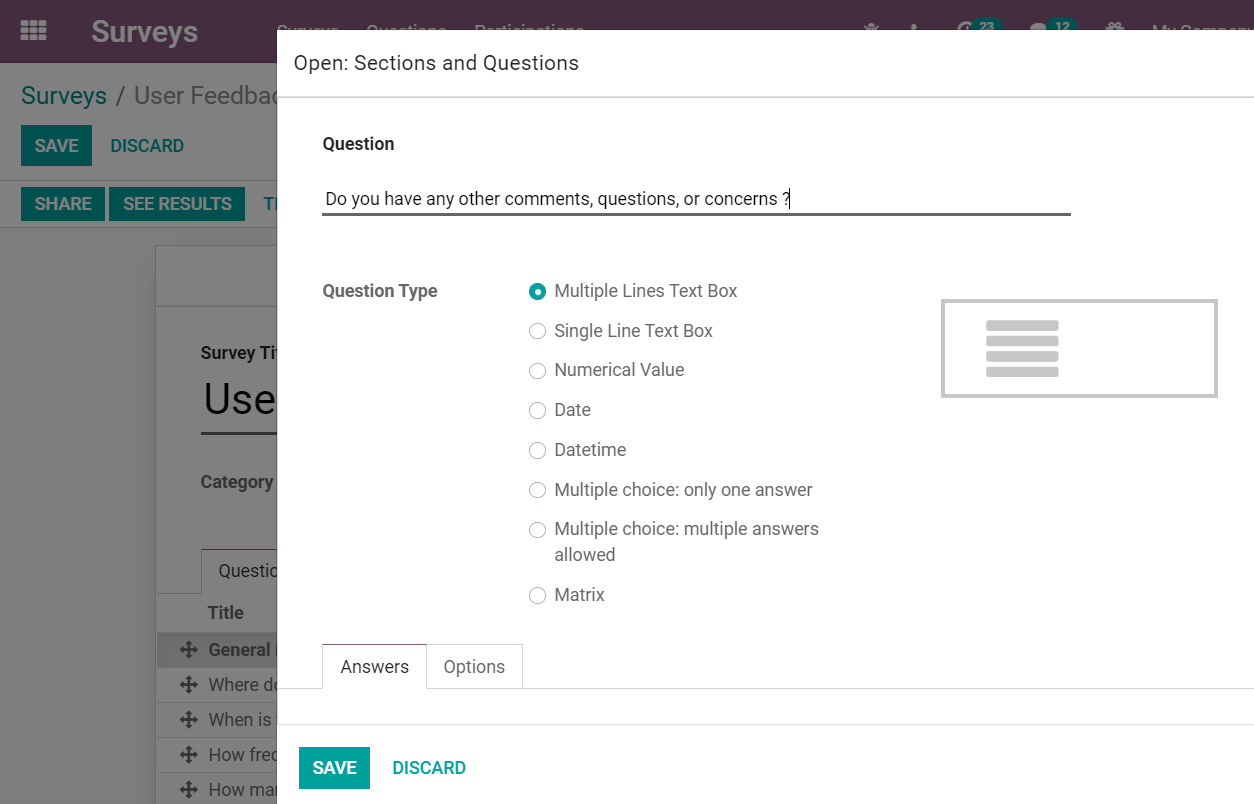1254x804 pixels.
Task: Click the drag handle for 'When is' row
Action: coord(188,720)
